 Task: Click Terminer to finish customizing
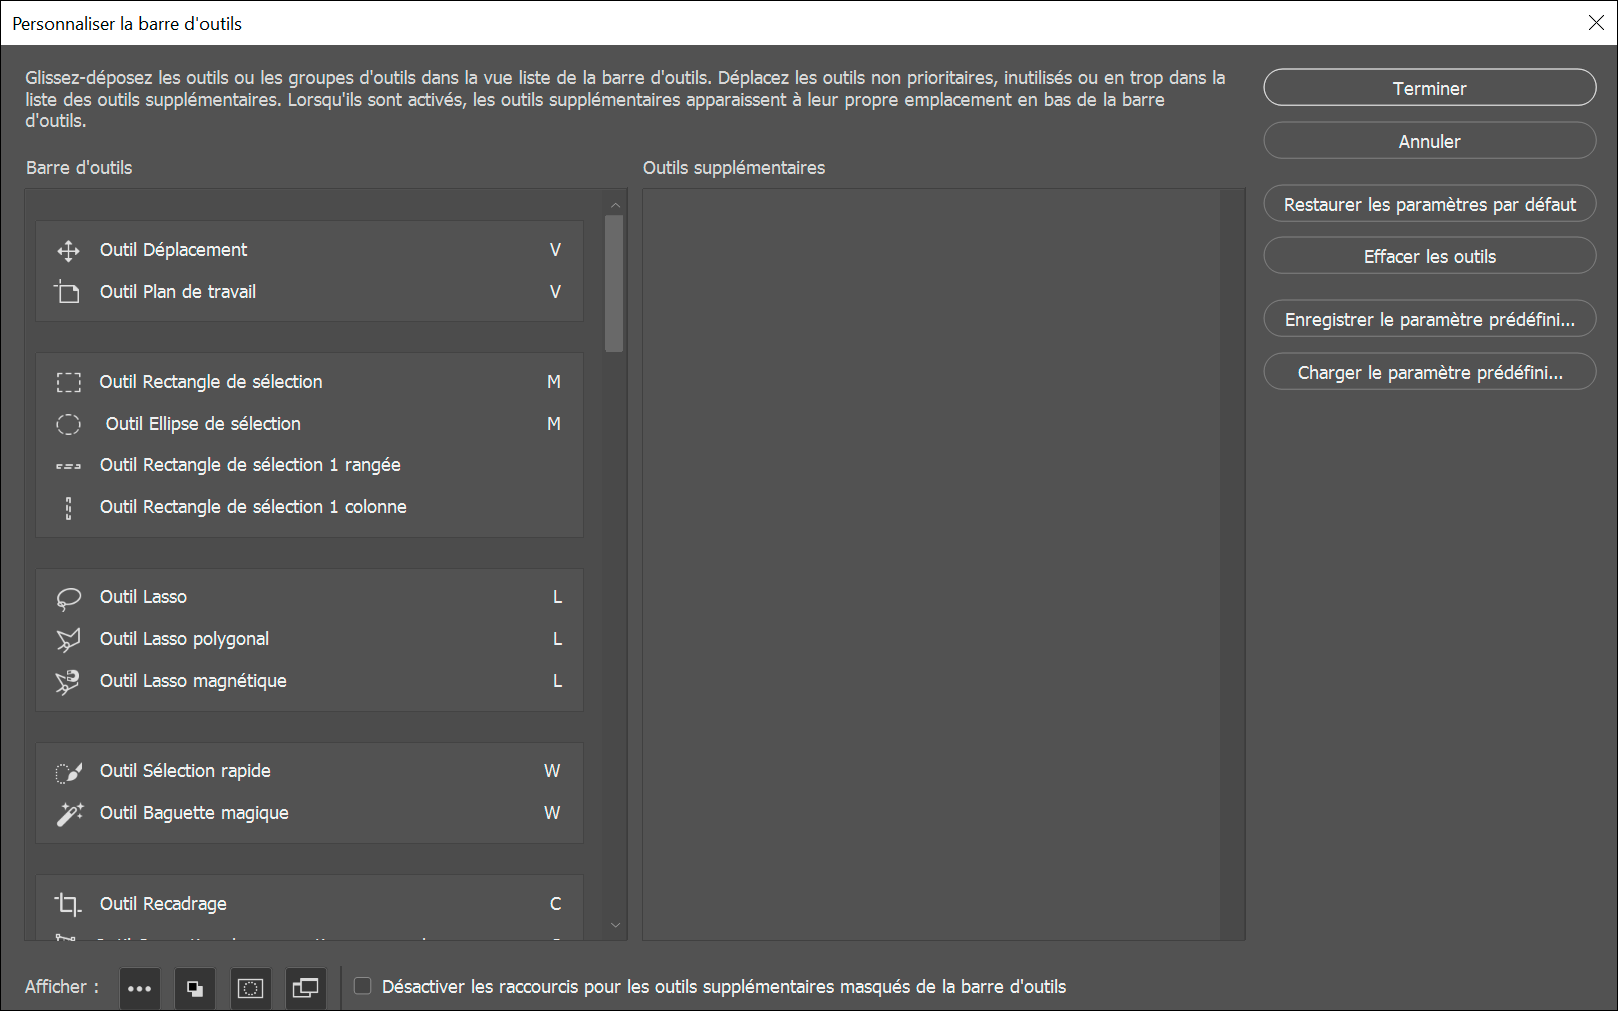1429,88
